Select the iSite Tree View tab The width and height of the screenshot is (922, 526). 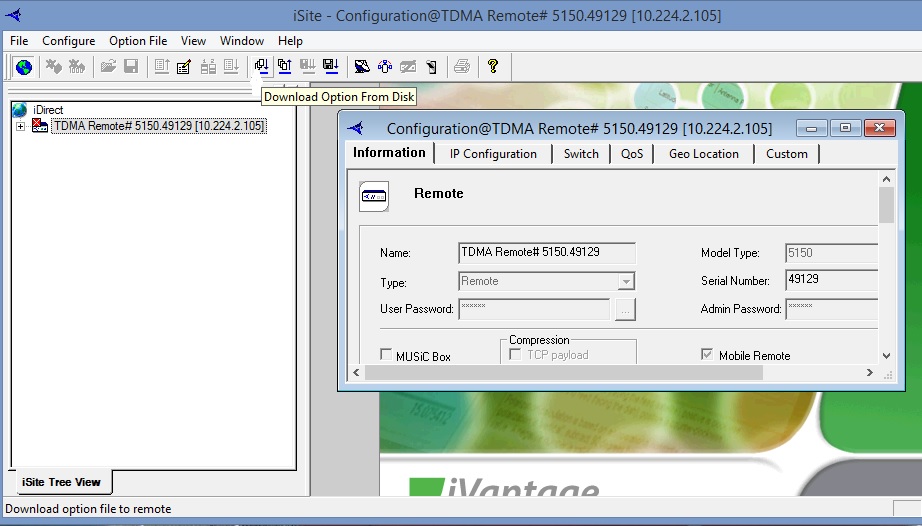[x=61, y=483]
